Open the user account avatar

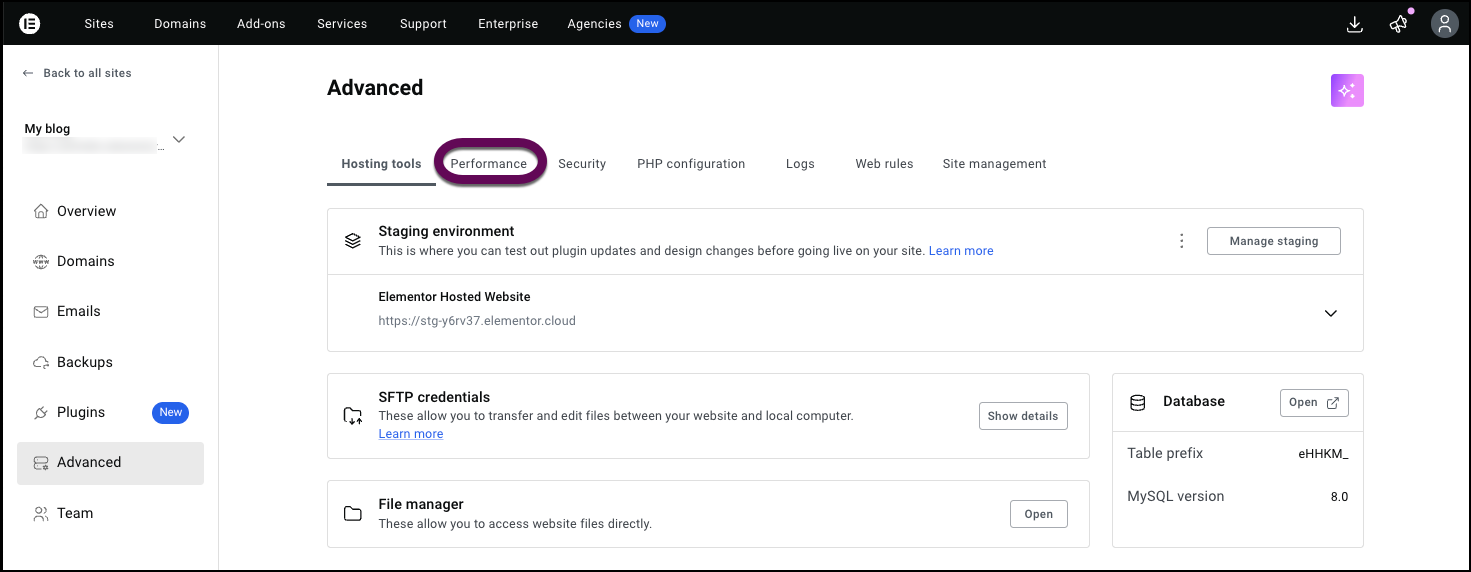1444,24
